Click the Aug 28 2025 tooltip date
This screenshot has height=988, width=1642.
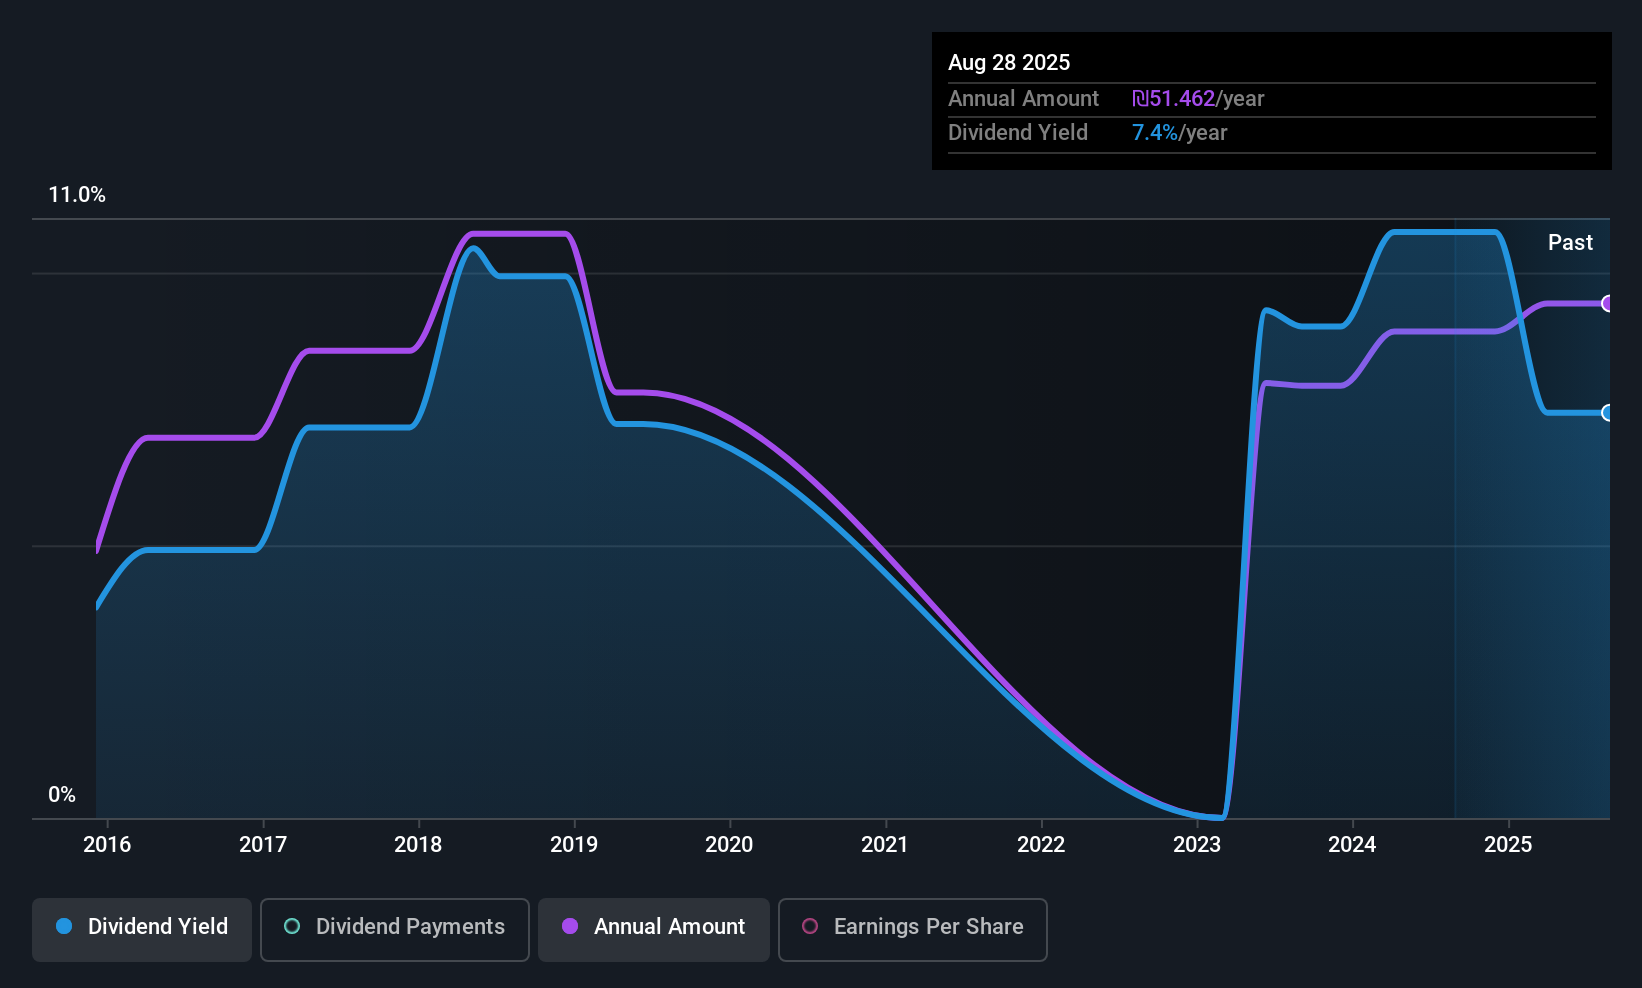tap(1009, 63)
